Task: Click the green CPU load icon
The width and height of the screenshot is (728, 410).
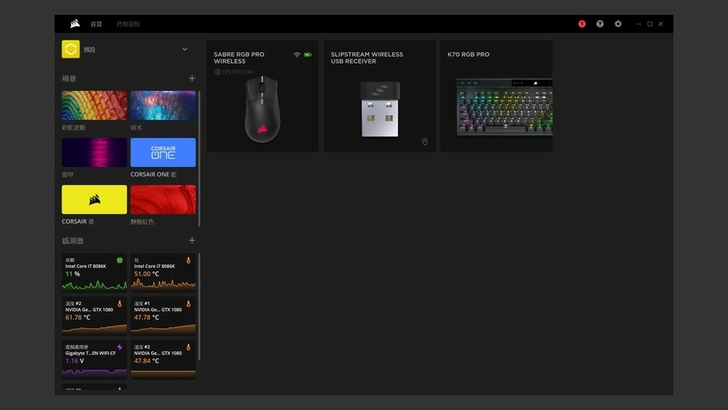Action: click(x=120, y=260)
